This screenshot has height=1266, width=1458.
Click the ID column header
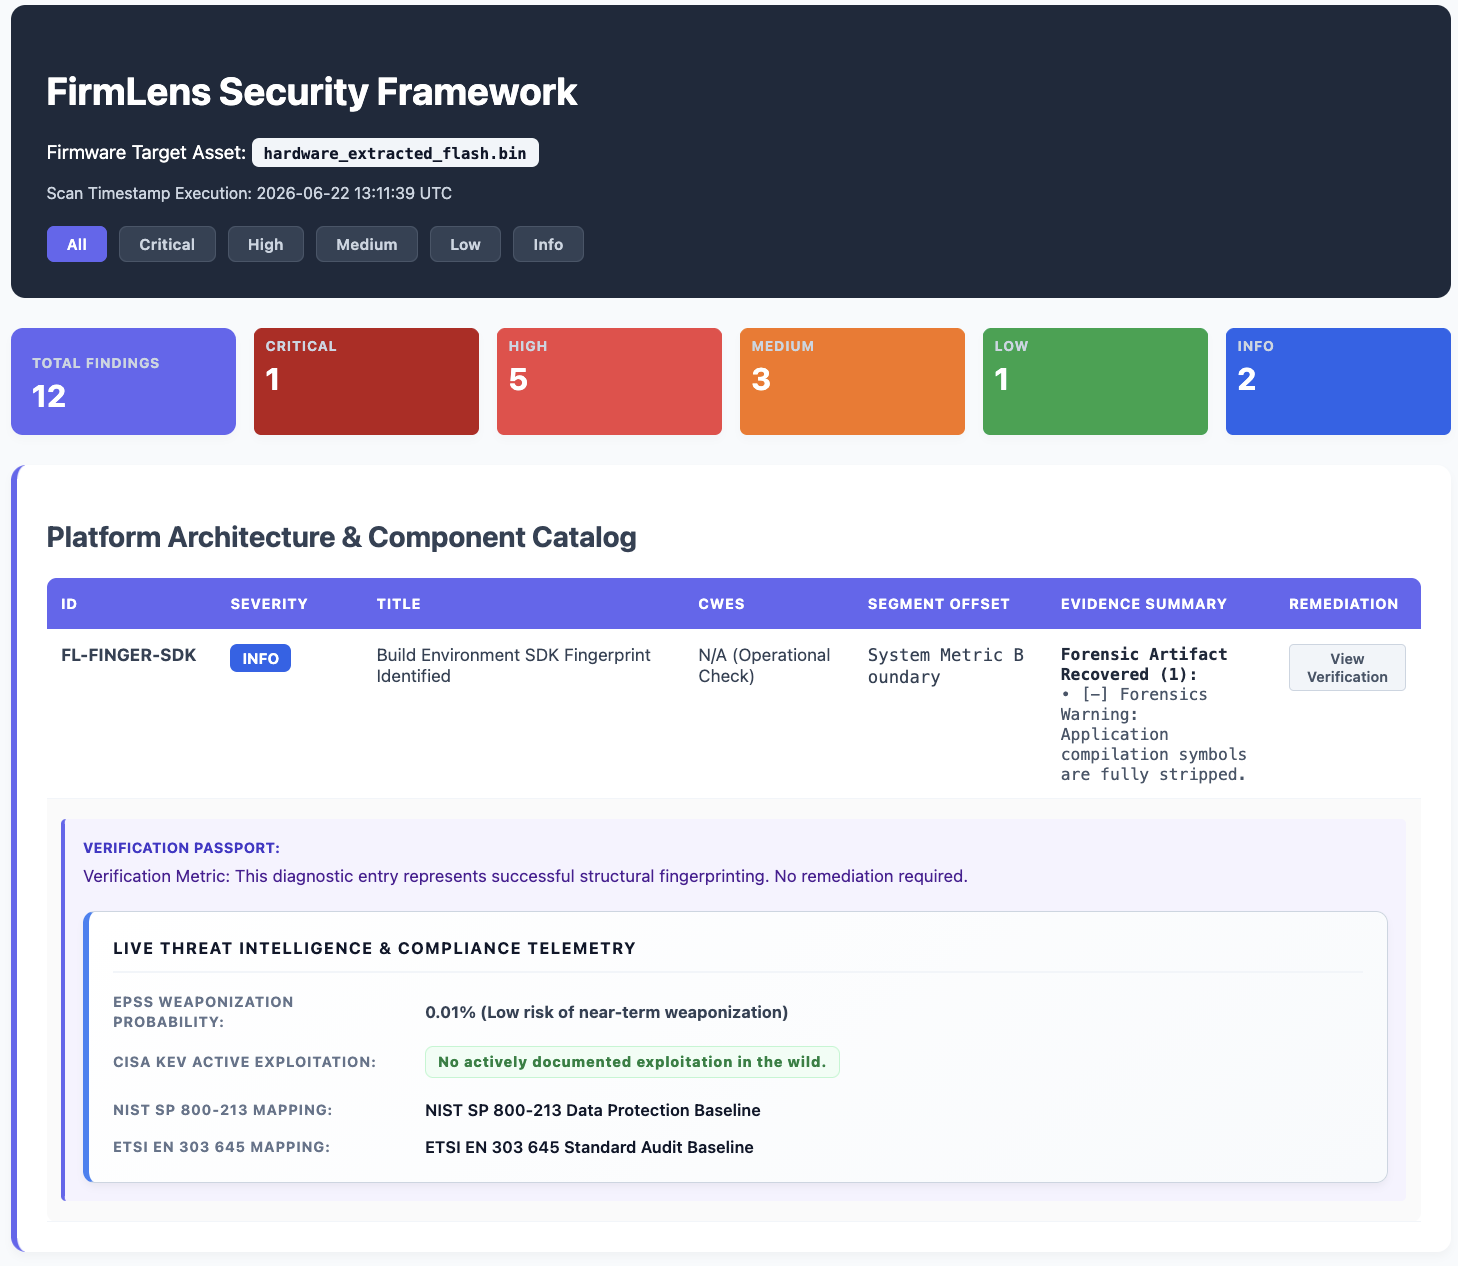[x=69, y=604]
